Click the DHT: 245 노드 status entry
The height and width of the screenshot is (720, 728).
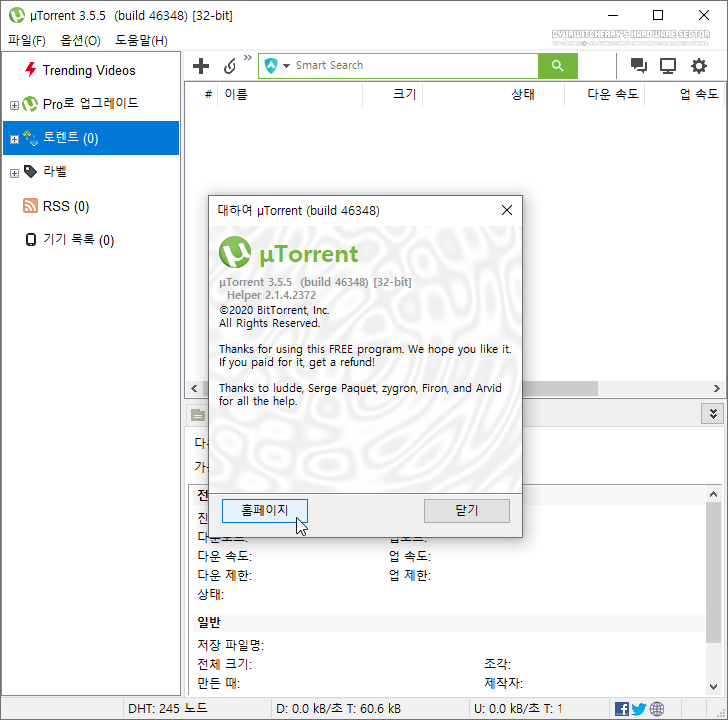click(168, 708)
